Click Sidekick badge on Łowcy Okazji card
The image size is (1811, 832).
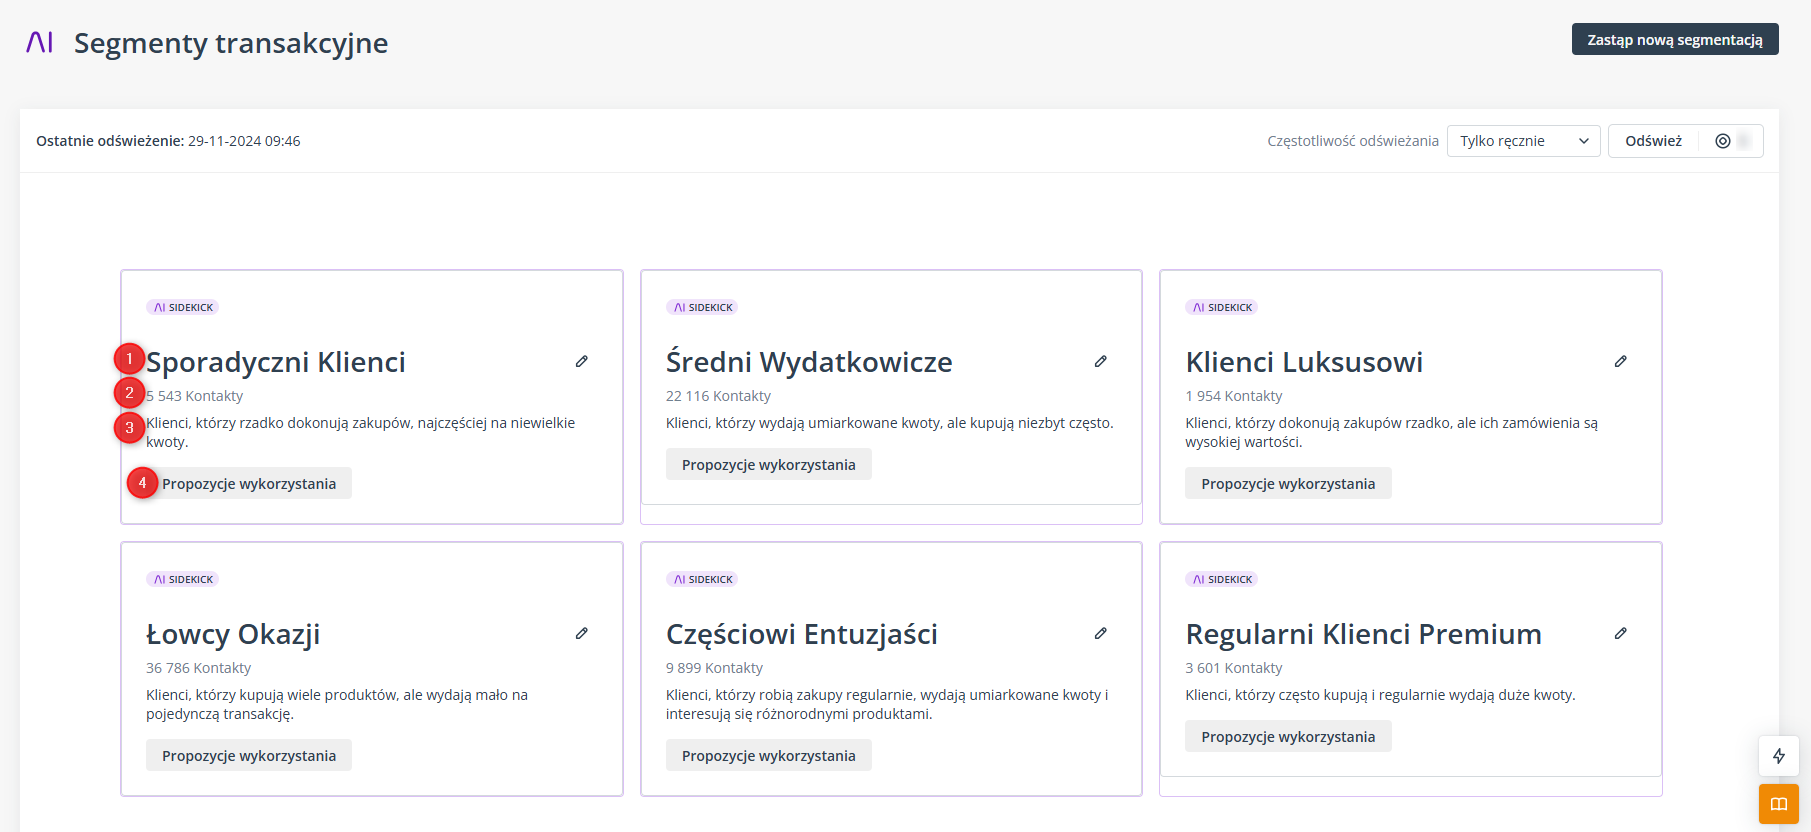pos(183,579)
